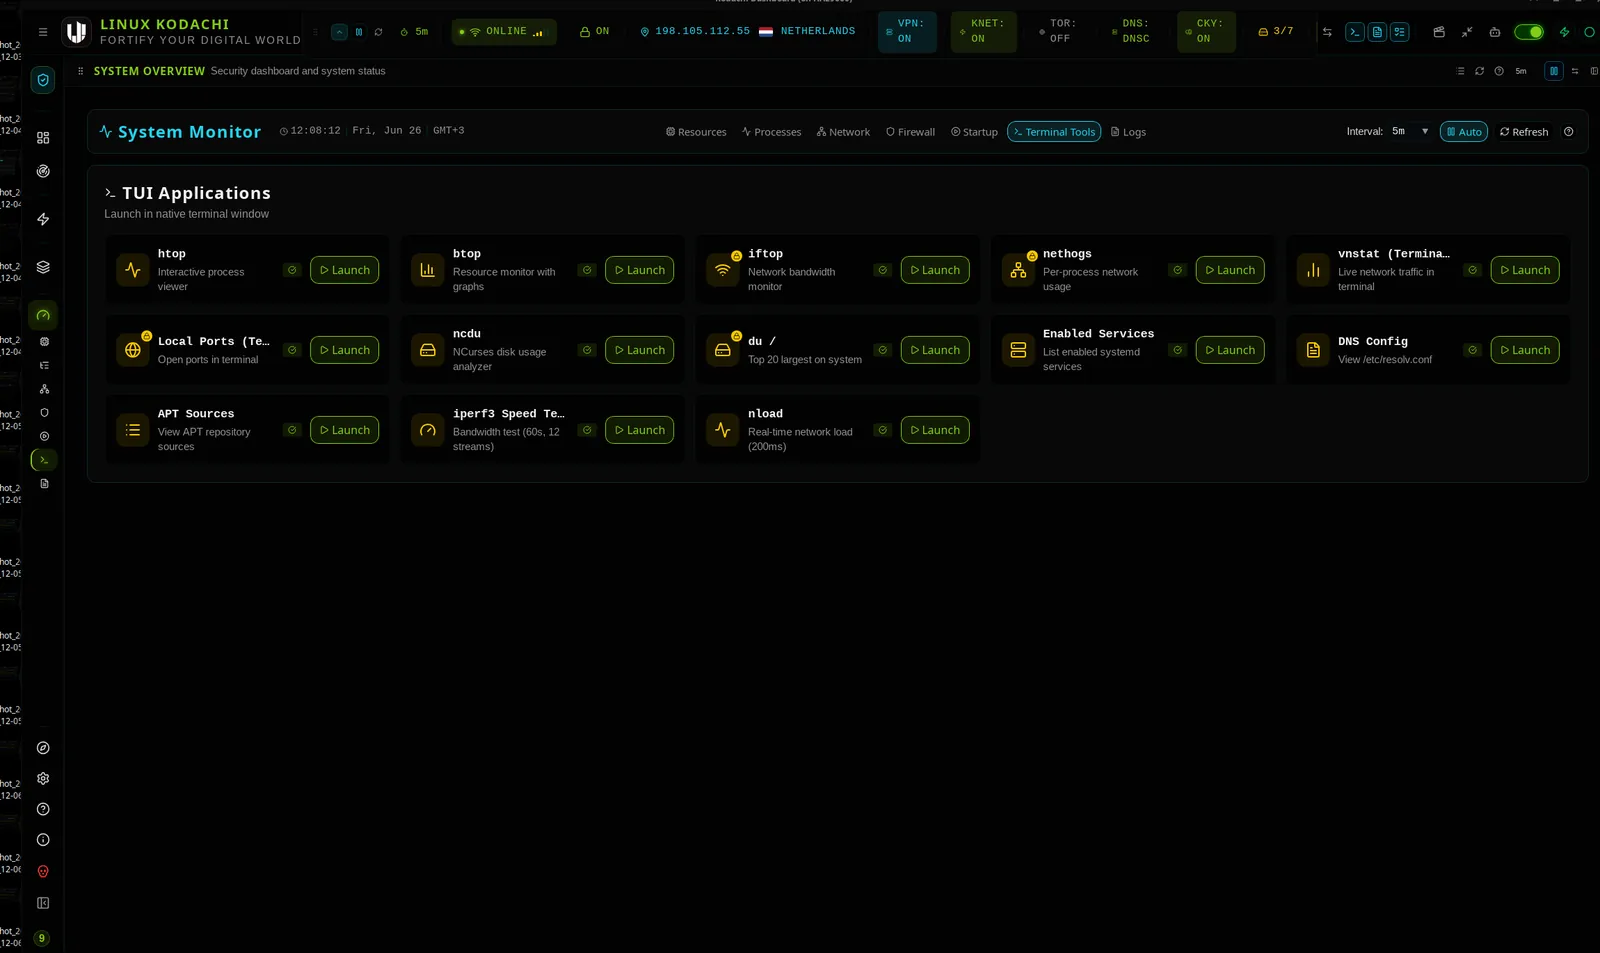Launch iftop bandwidth monitor
1600x953 pixels.
coord(935,270)
